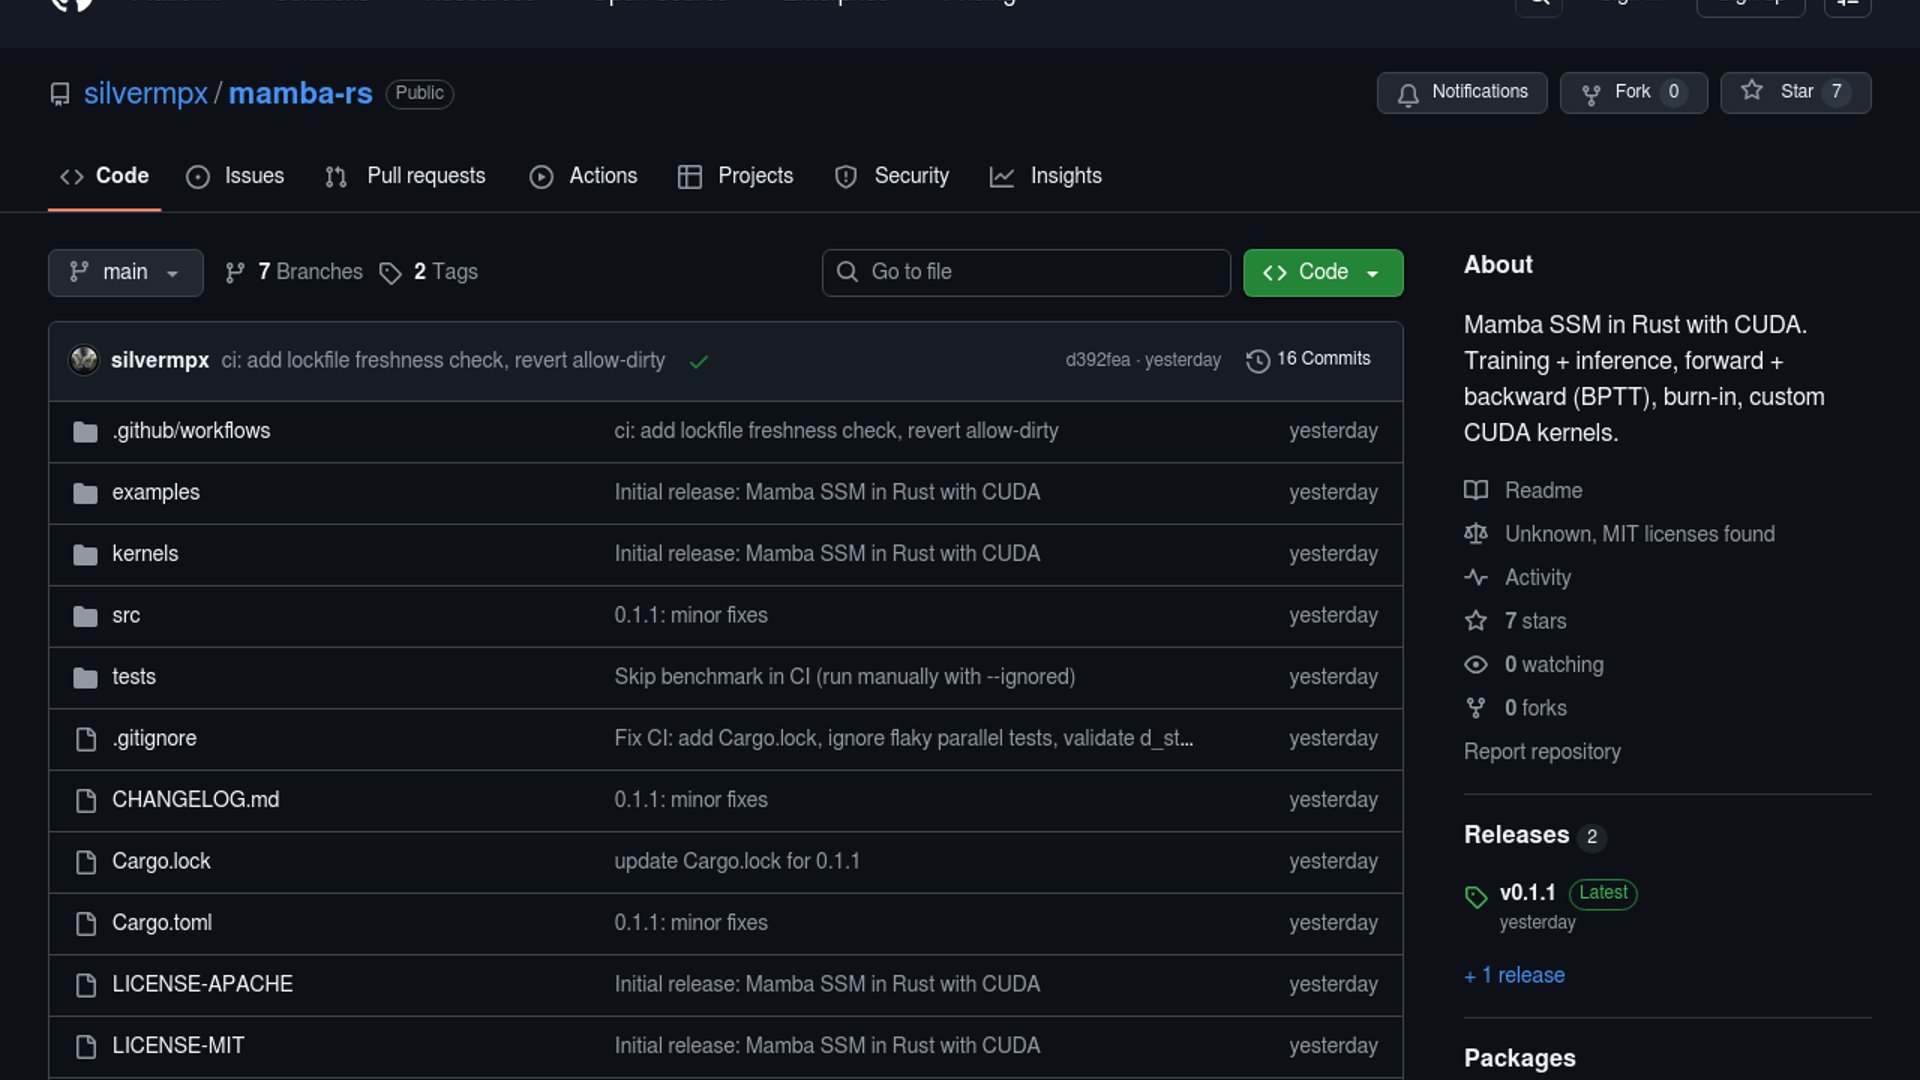
Task: Click the tag icon next to v0.1.1
Action: (x=1476, y=896)
